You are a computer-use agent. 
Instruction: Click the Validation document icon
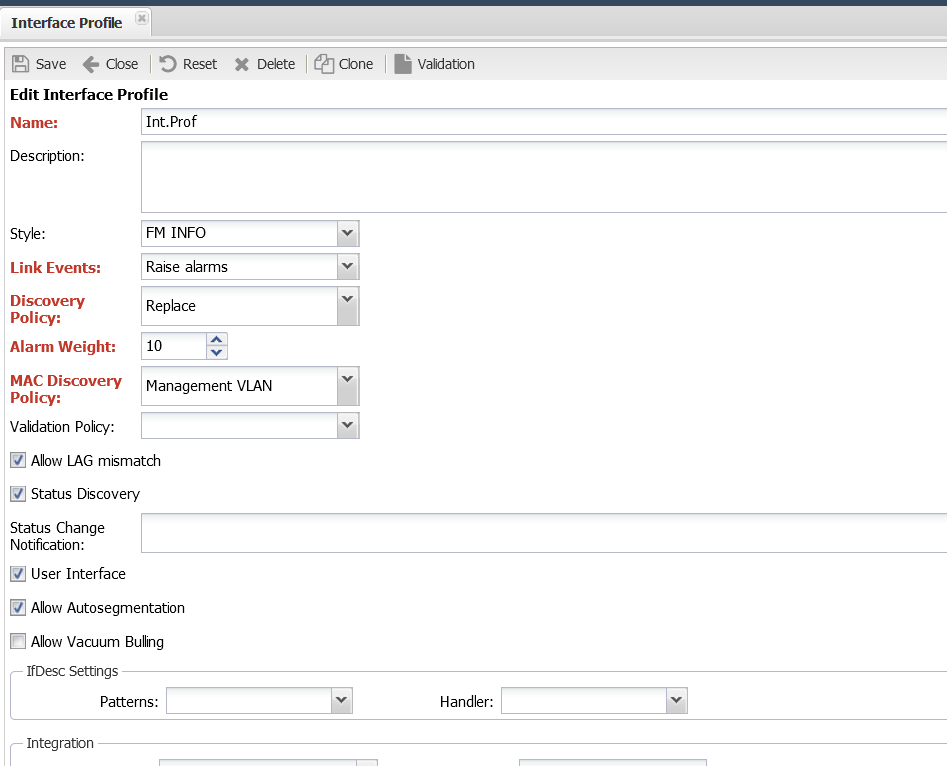[x=403, y=64]
